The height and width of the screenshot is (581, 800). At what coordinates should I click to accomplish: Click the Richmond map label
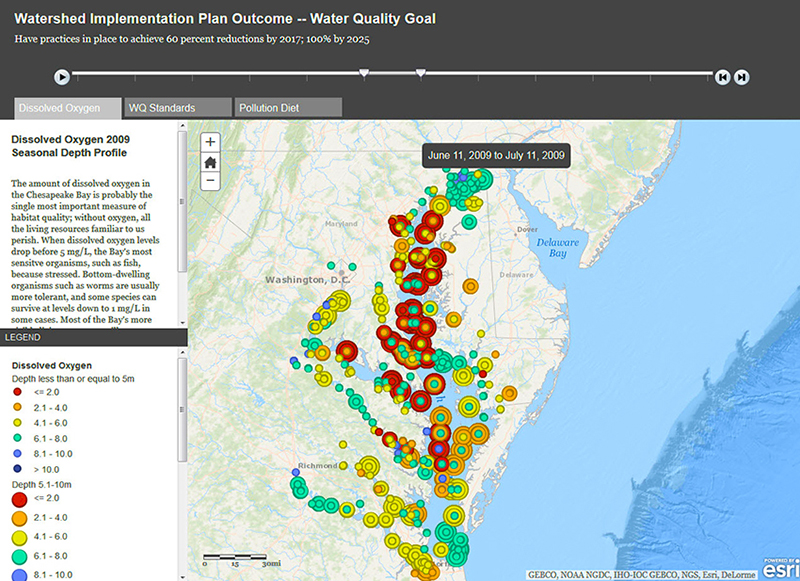[317, 466]
